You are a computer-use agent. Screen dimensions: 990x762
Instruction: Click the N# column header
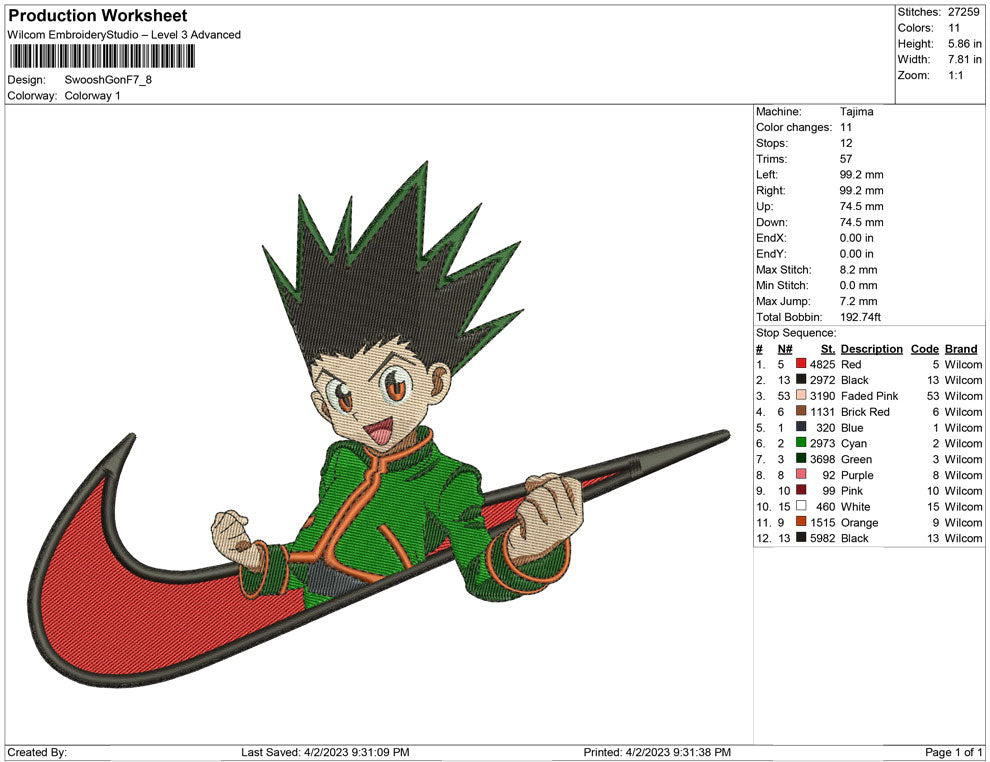pyautogui.click(x=785, y=348)
